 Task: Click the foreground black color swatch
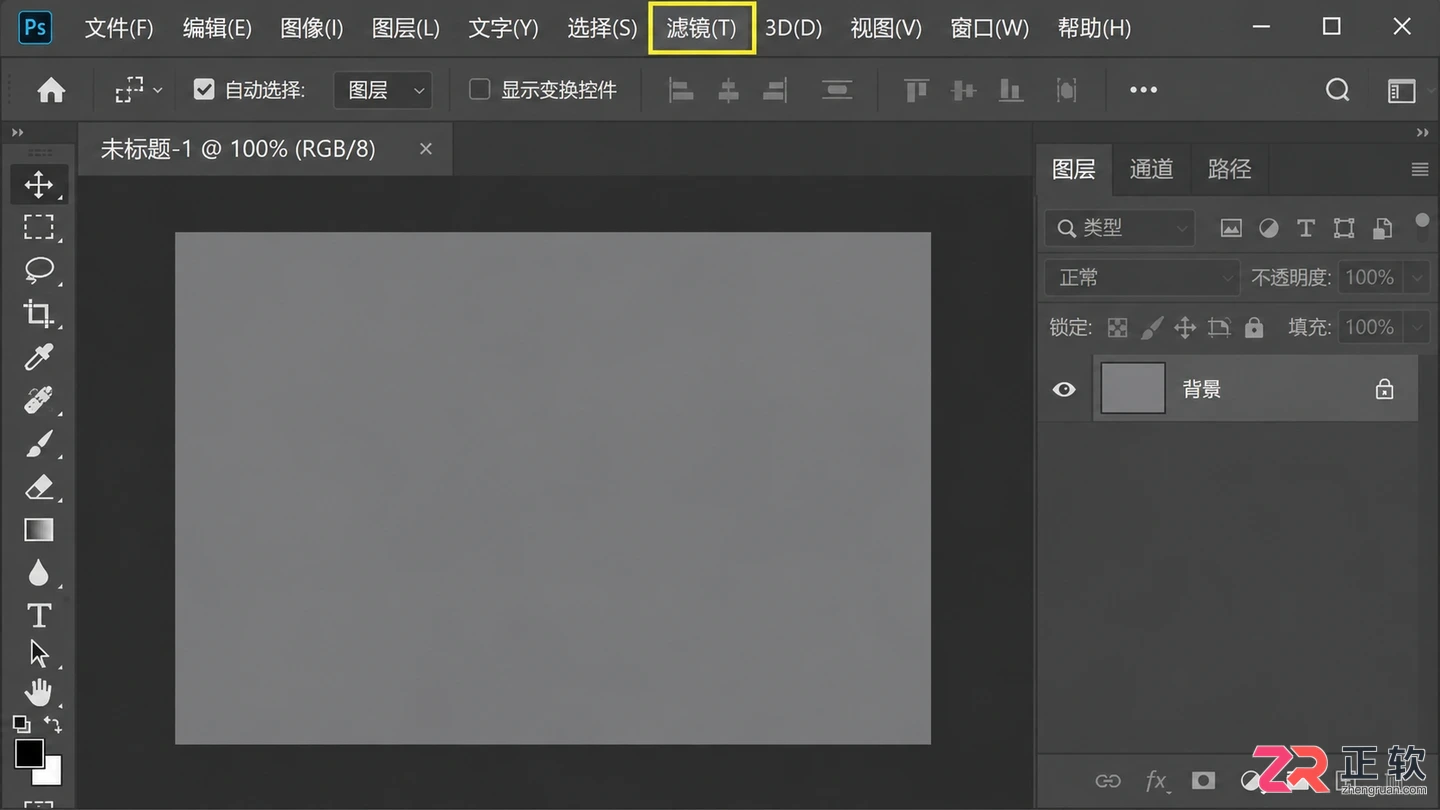(x=28, y=752)
